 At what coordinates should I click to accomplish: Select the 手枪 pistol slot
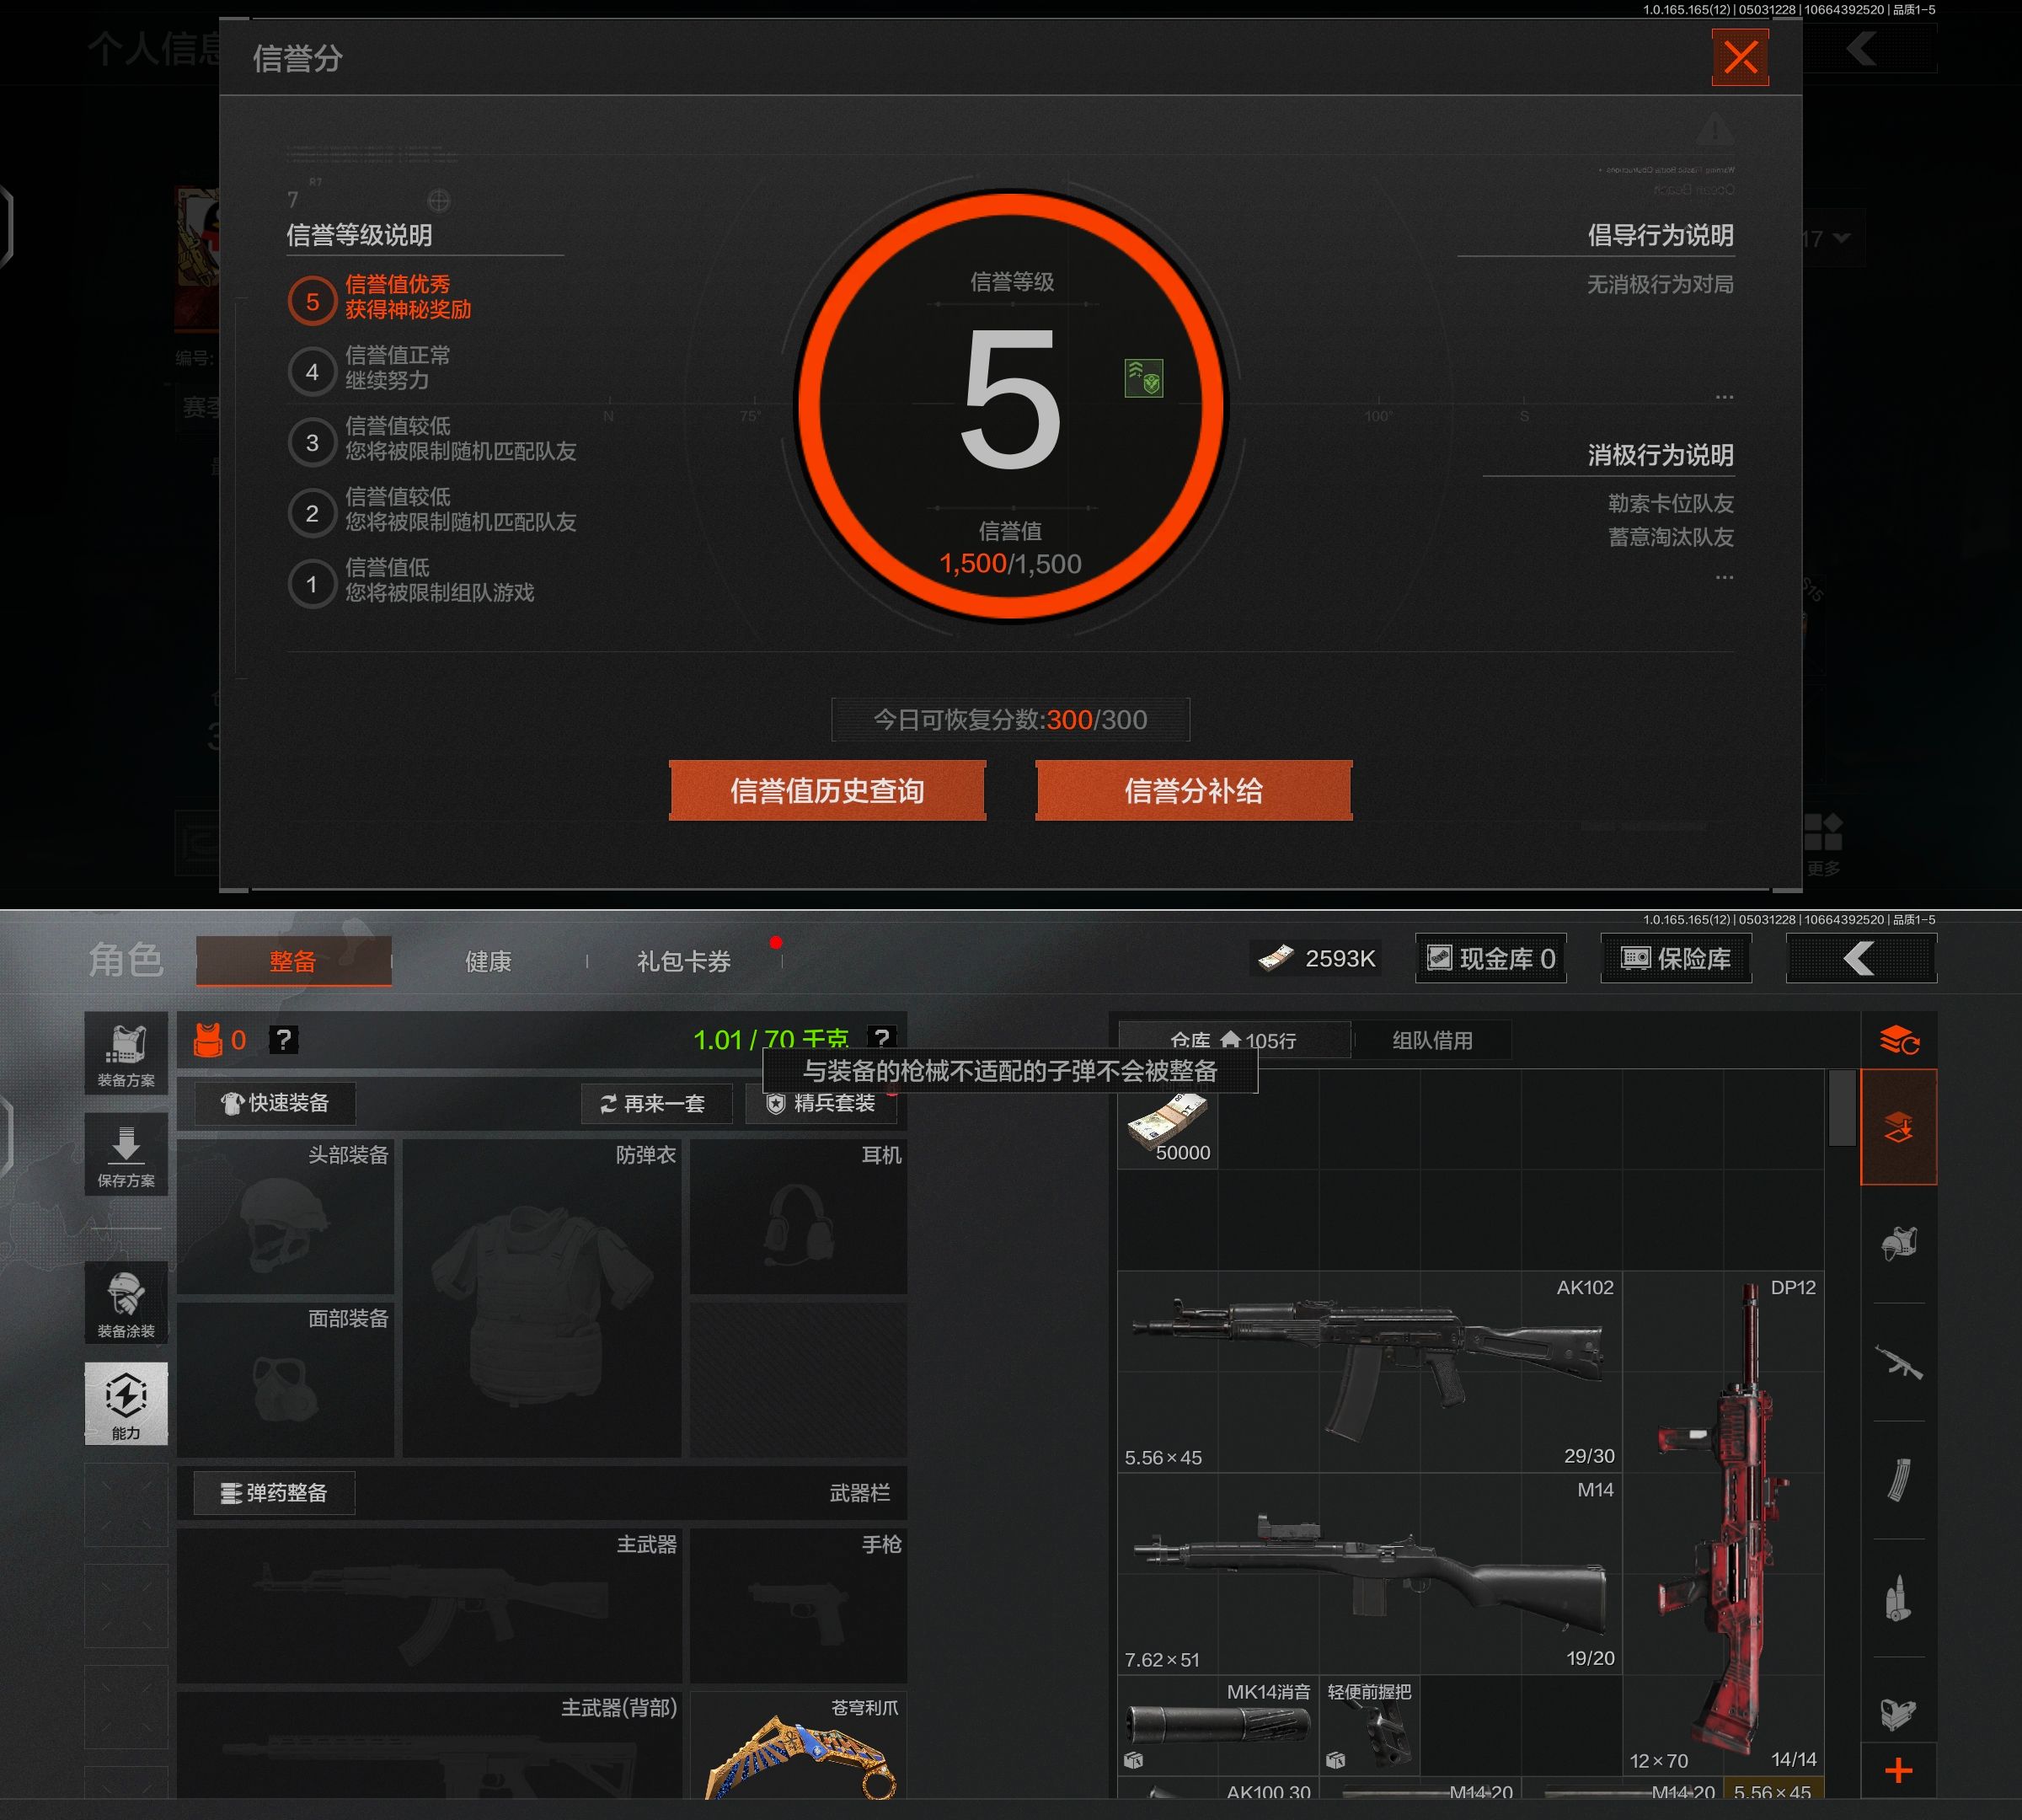pos(798,1605)
